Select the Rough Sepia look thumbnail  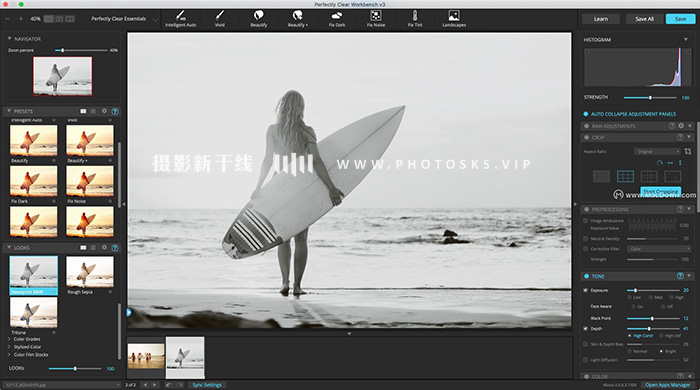click(90, 272)
